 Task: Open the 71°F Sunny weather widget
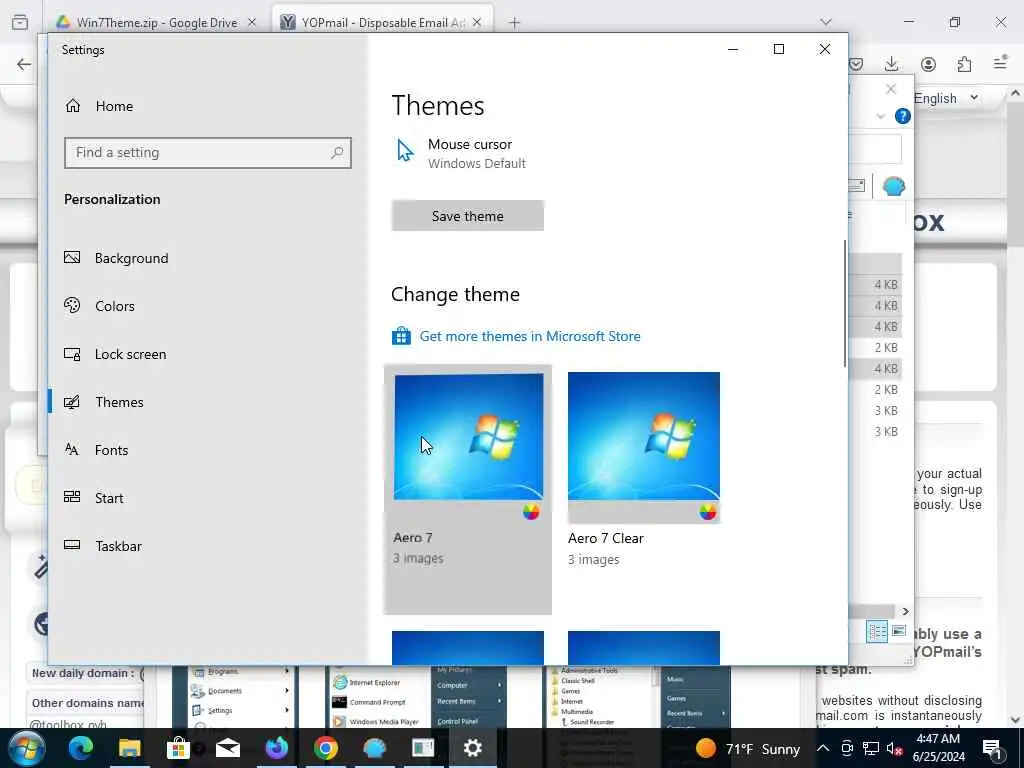(x=748, y=748)
